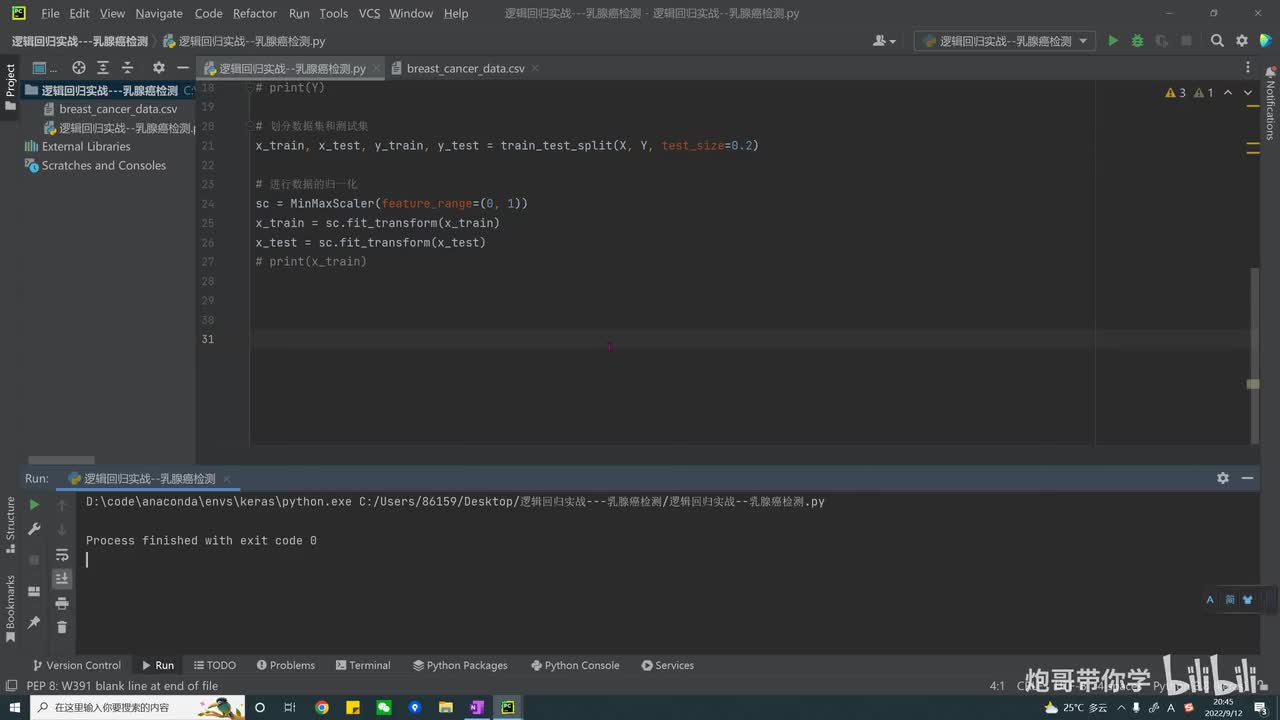This screenshot has width=1280, height=720.
Task: Open Run panel settings gear
Action: point(1222,478)
